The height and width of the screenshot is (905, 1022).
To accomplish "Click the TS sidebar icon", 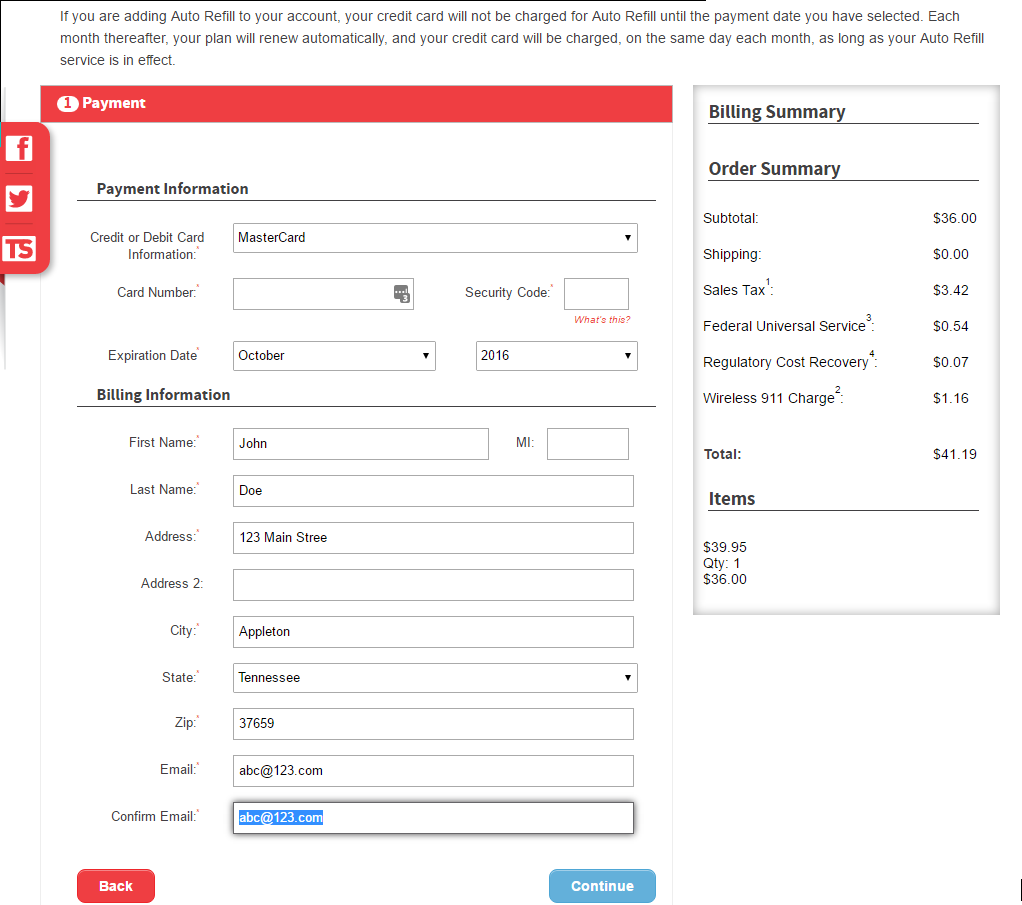I will [x=19, y=249].
